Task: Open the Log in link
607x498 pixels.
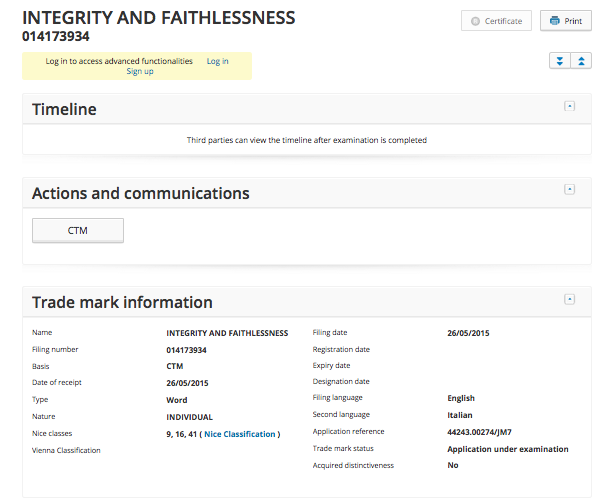Action: point(217,61)
